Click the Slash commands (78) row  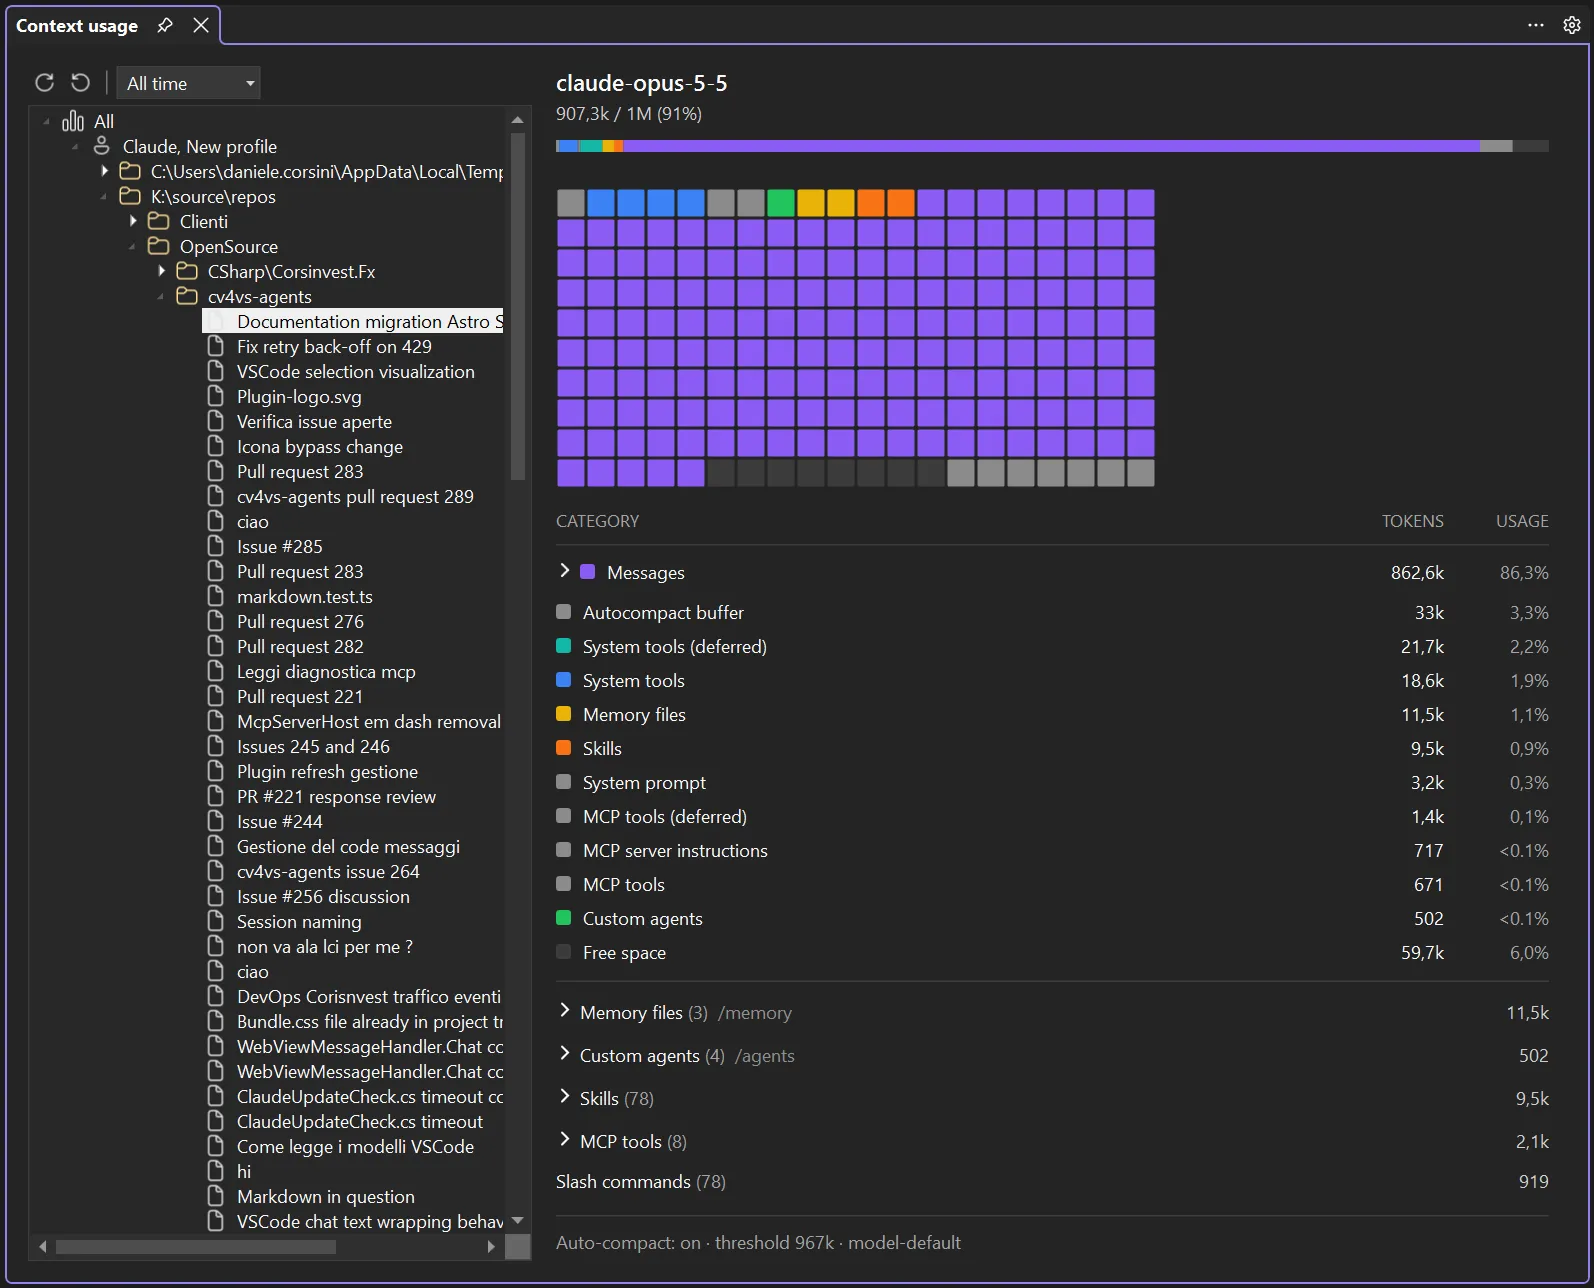1052,1182
